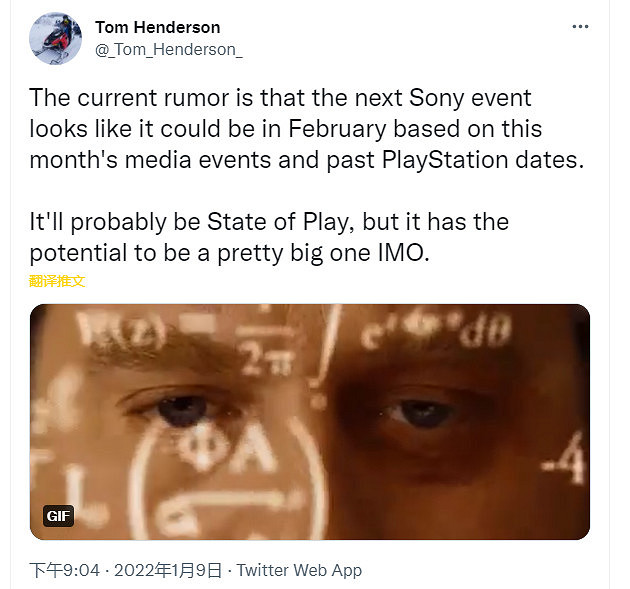Click the word February in the tweet

[x=337, y=129]
